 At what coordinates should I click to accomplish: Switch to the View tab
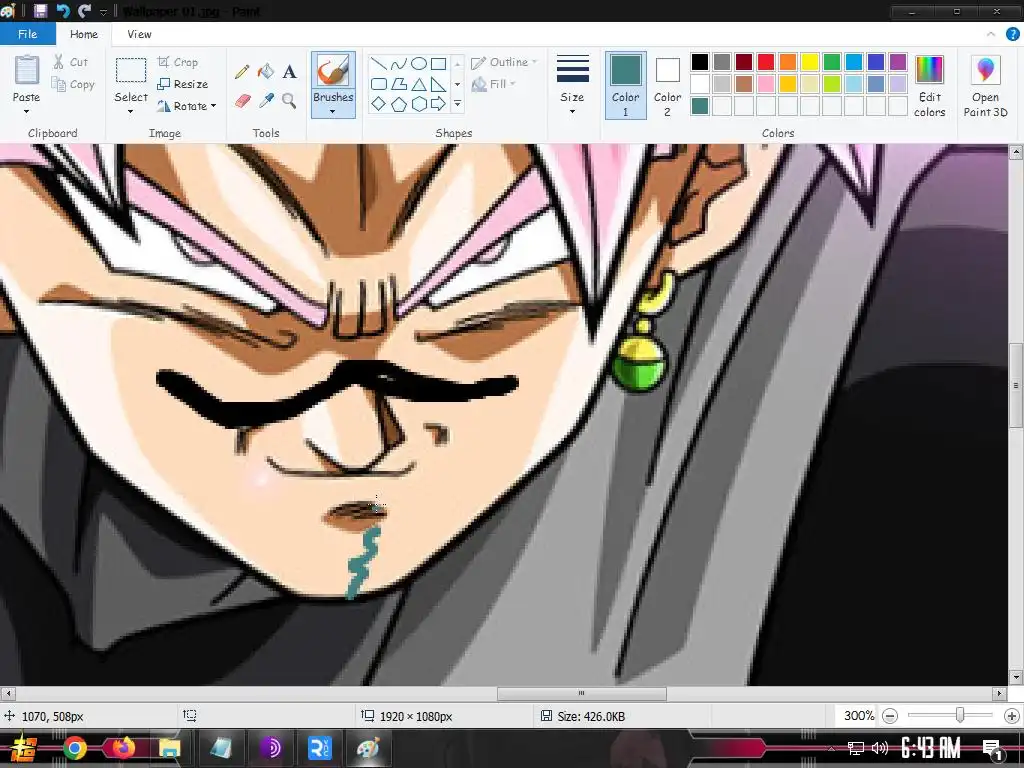coord(139,34)
